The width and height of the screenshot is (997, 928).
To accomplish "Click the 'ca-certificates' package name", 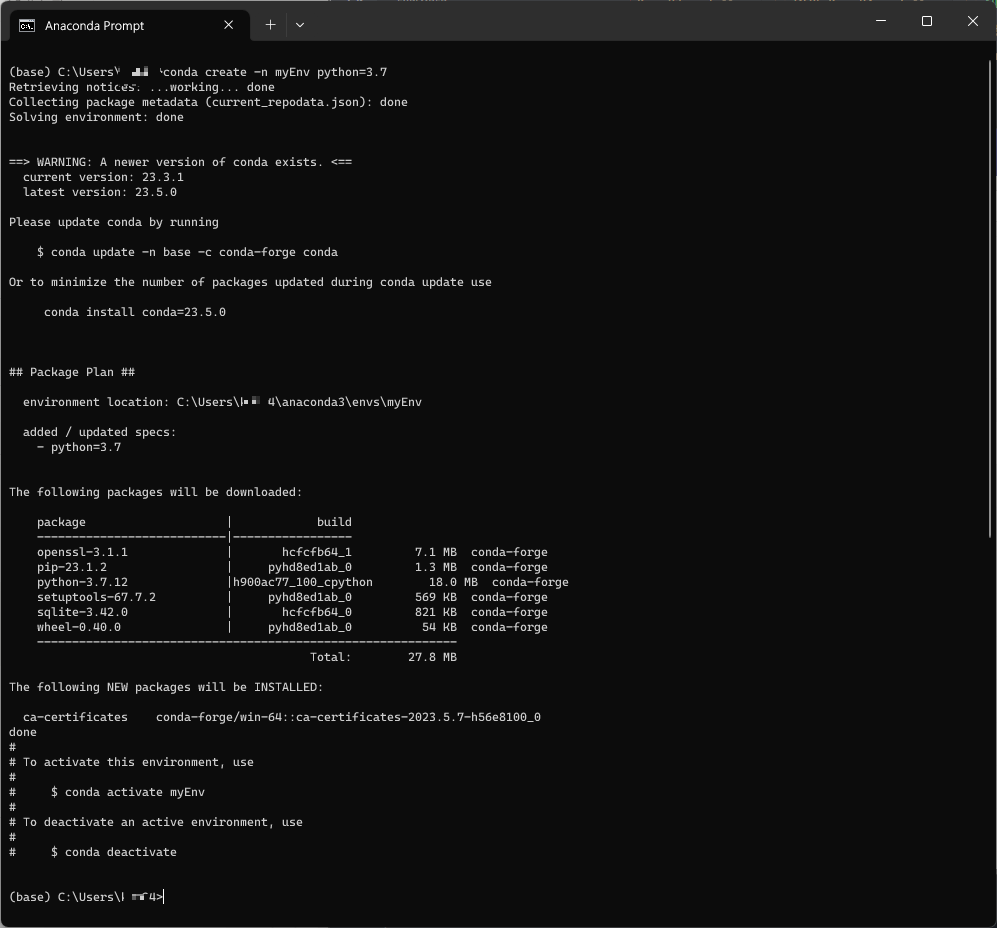I will coord(75,717).
